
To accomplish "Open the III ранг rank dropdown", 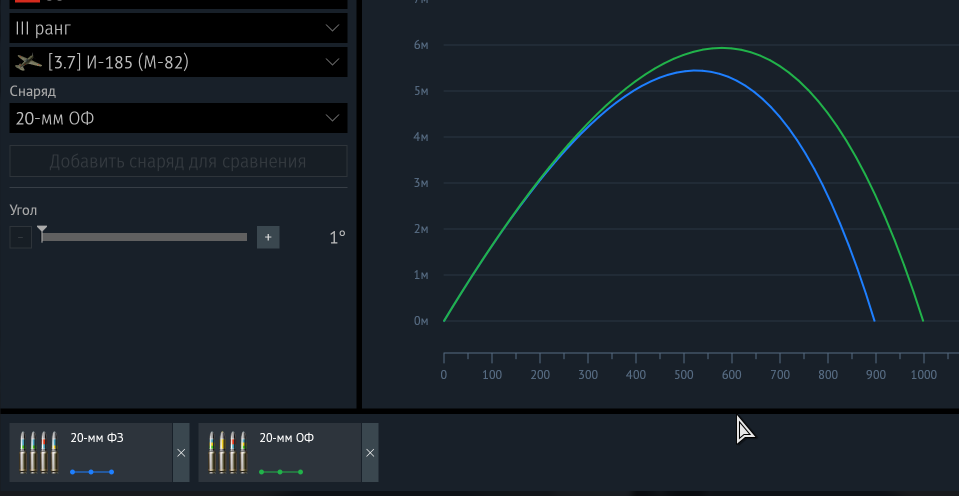I will click(x=178, y=28).
